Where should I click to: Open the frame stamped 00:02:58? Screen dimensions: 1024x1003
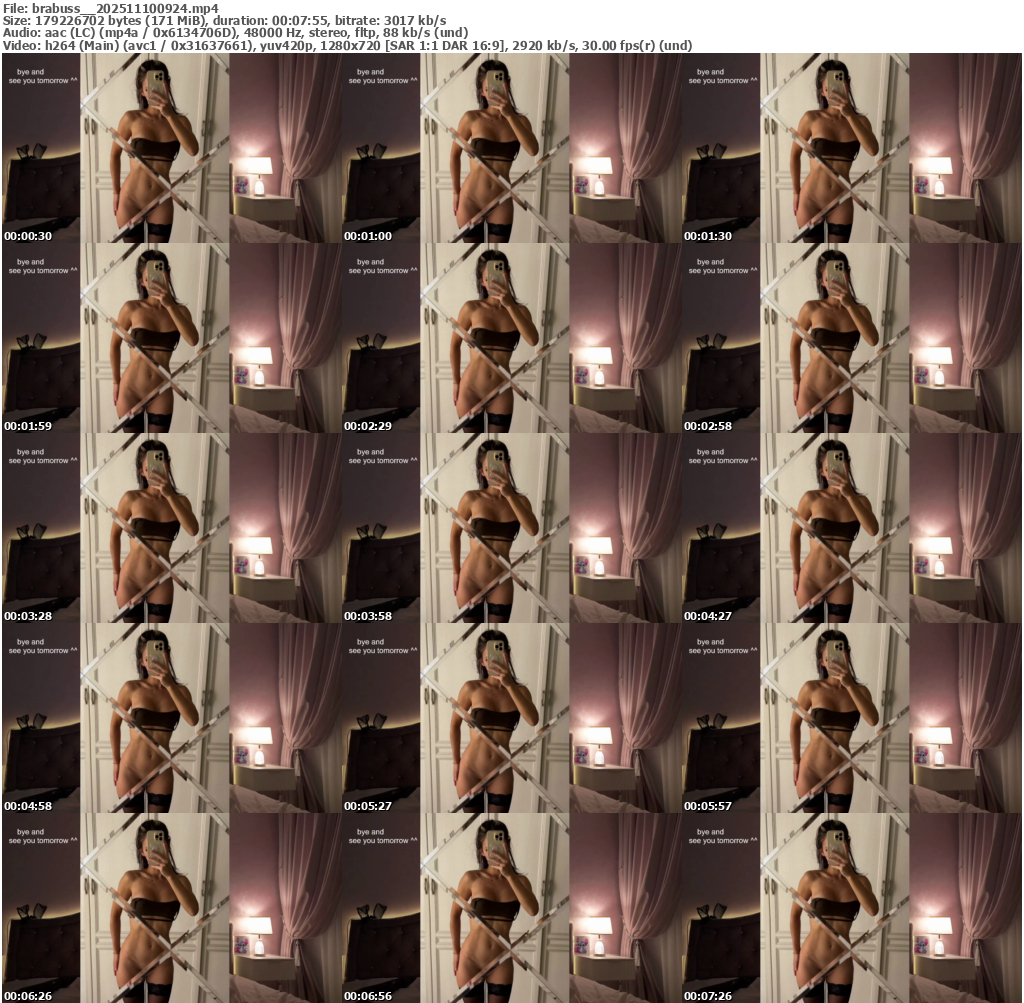pos(852,338)
